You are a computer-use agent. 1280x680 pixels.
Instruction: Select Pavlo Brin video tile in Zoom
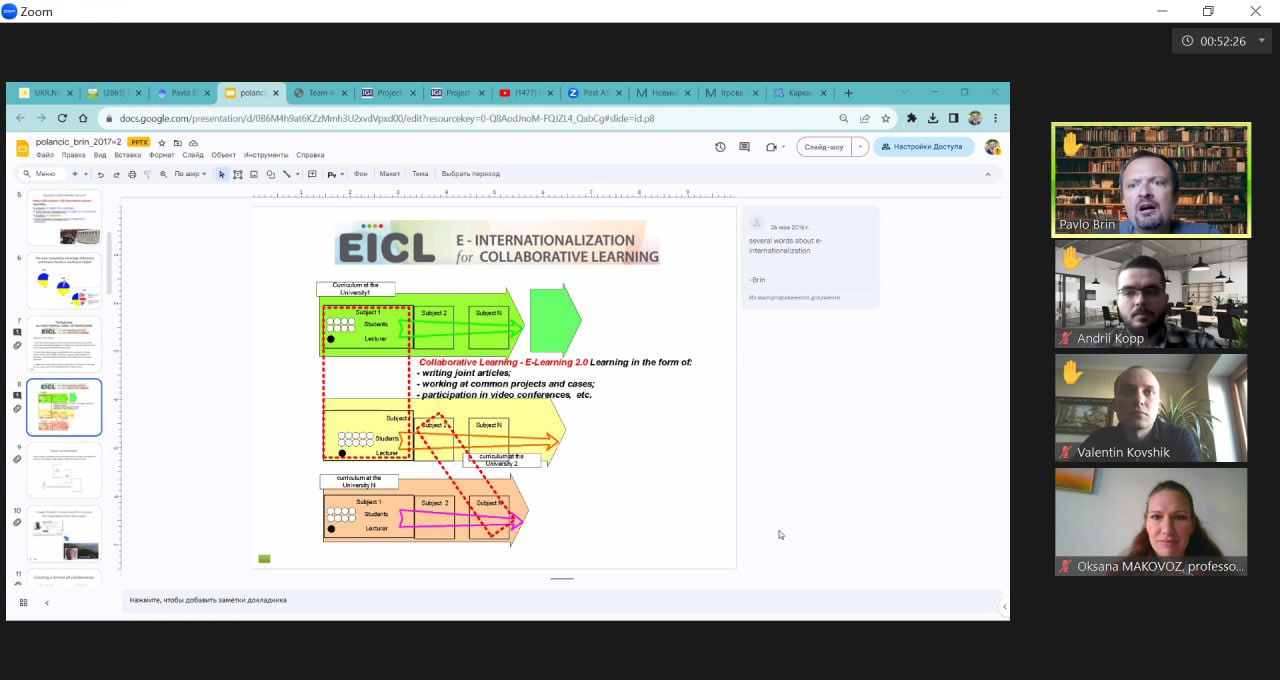pos(1151,180)
